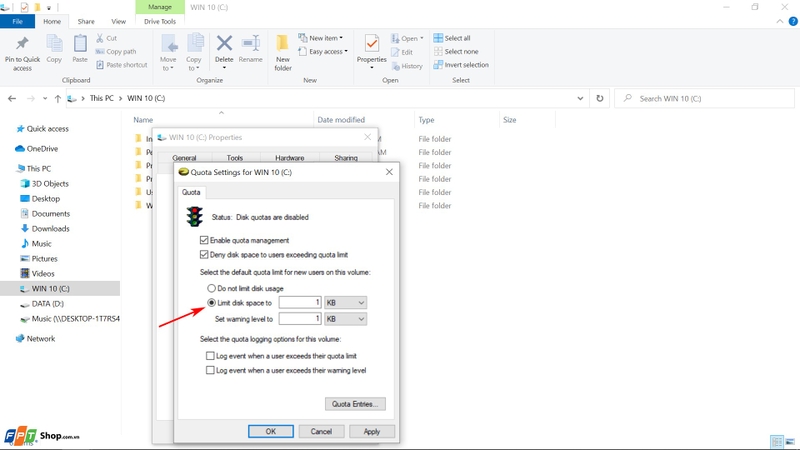The height and width of the screenshot is (450, 800).
Task: Expand the Delete options arrow
Action: click(x=224, y=68)
